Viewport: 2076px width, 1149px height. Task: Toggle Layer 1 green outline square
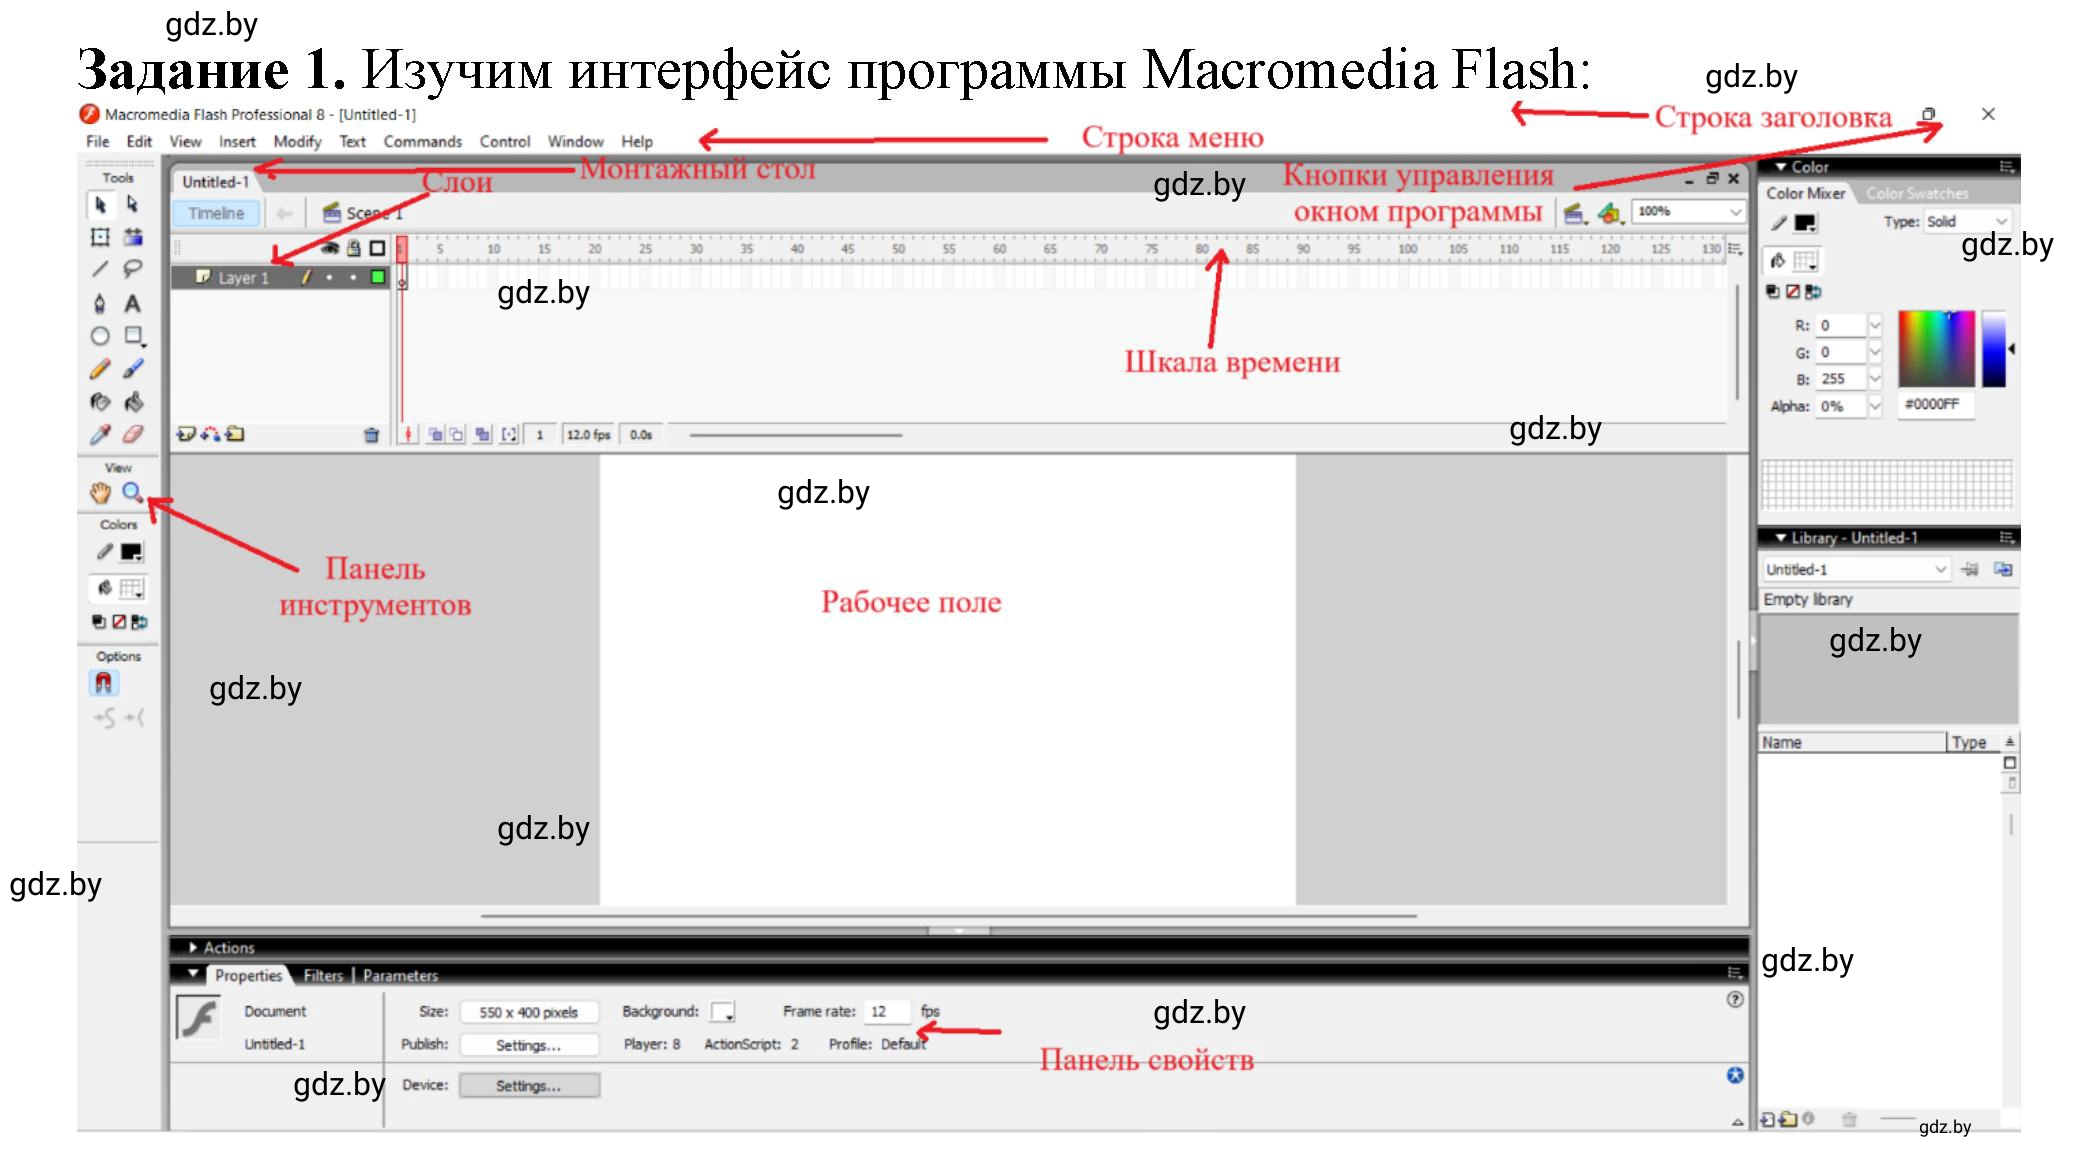click(378, 277)
